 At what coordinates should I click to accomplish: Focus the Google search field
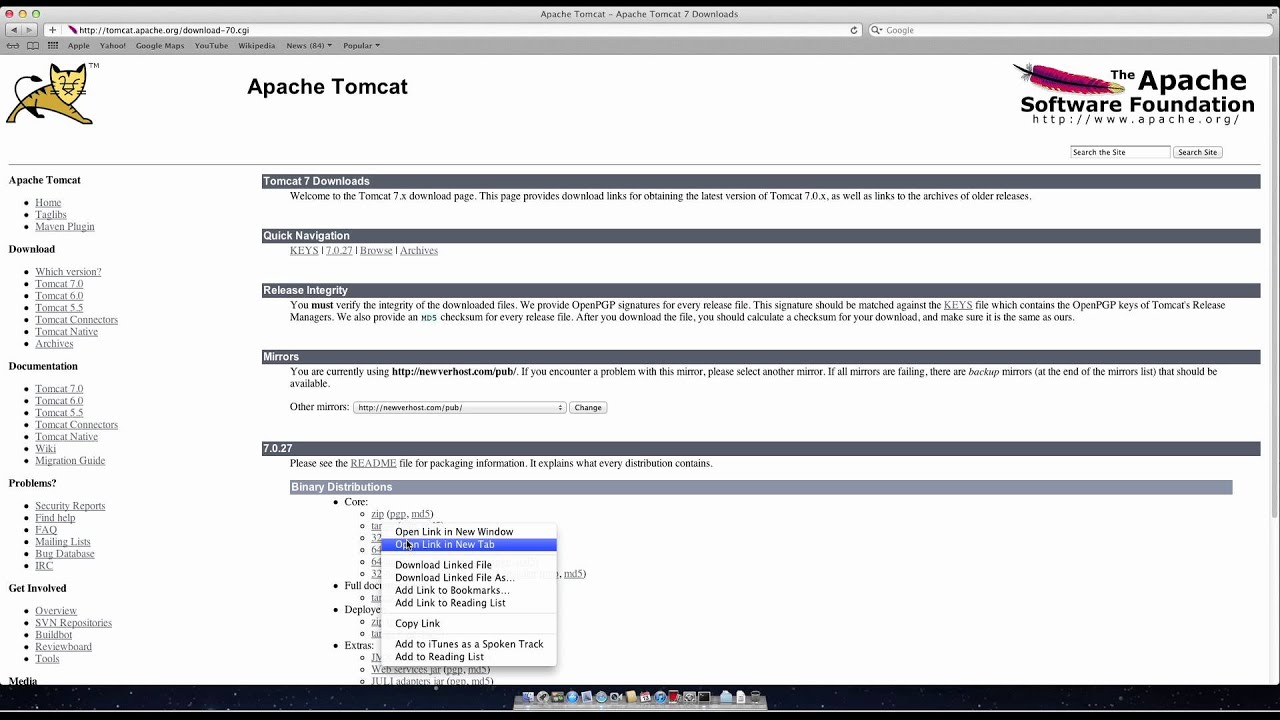pos(1070,30)
